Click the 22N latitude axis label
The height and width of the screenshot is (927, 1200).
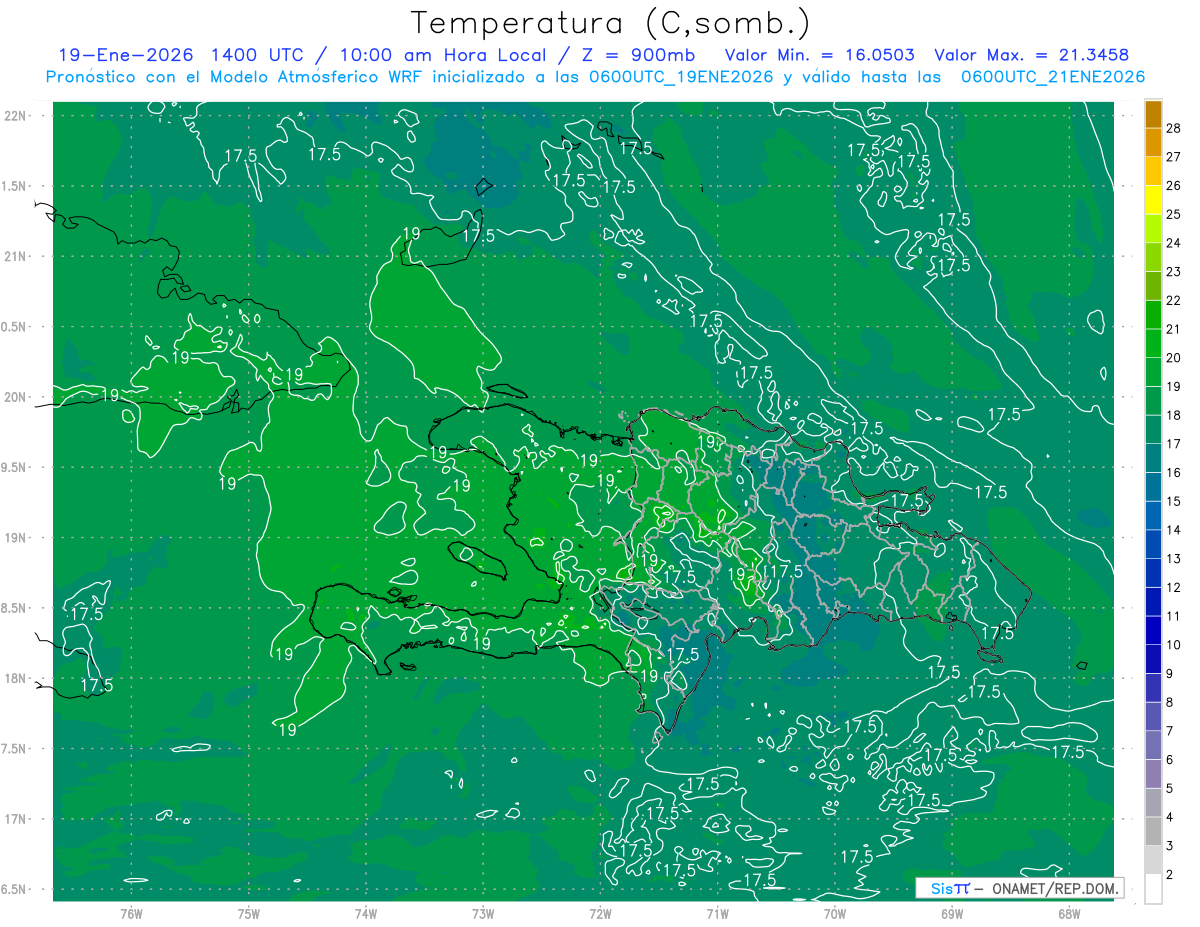(x=16, y=116)
